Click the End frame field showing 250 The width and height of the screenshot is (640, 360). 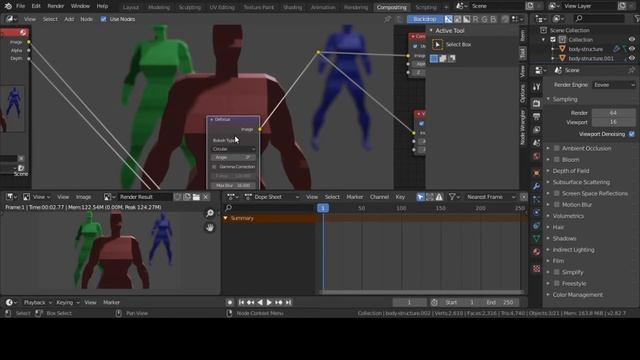pyautogui.click(x=500, y=302)
